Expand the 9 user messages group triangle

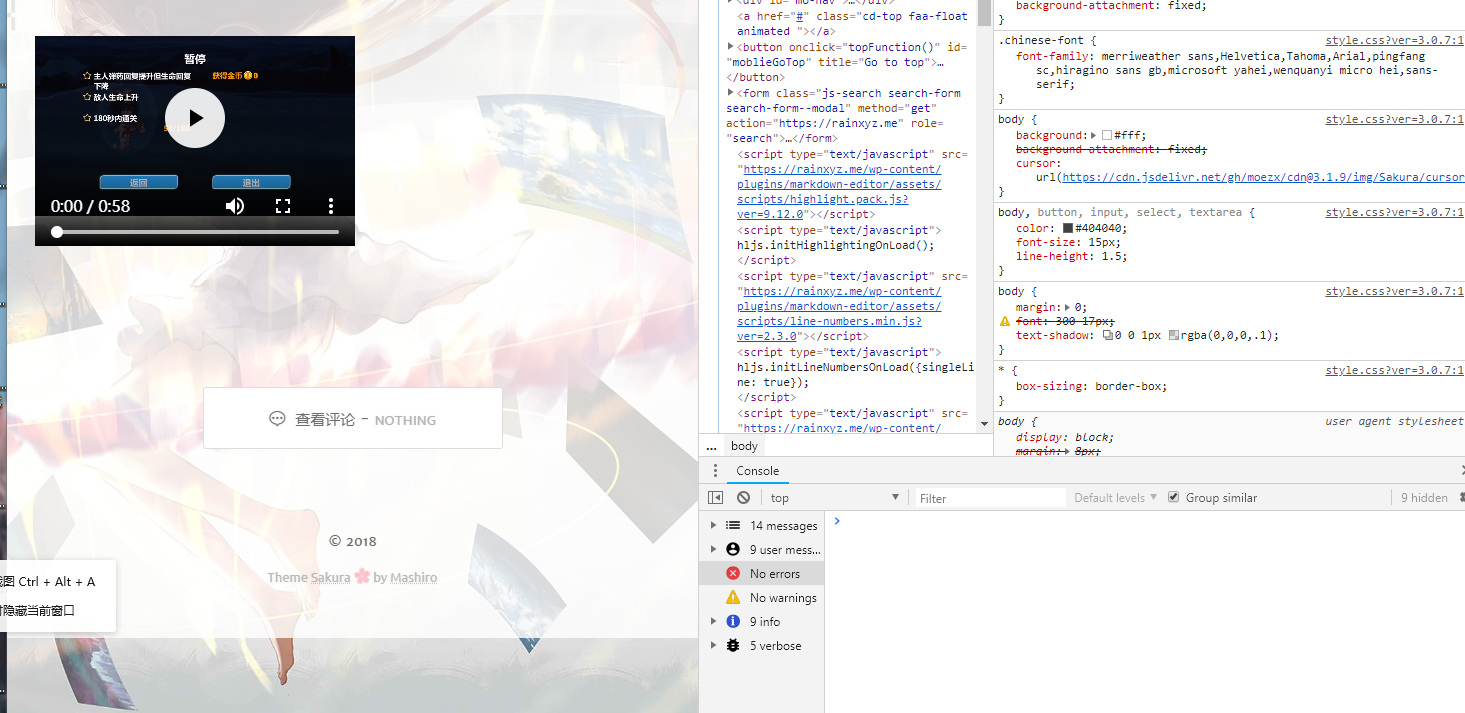[713, 549]
